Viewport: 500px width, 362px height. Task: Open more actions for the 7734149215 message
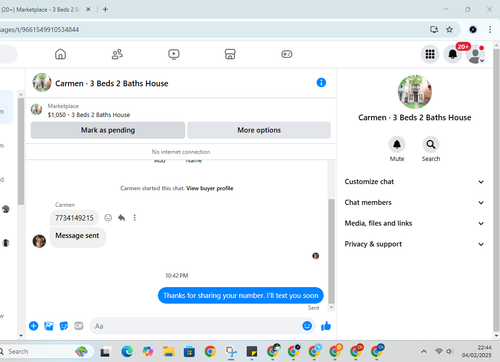(135, 218)
